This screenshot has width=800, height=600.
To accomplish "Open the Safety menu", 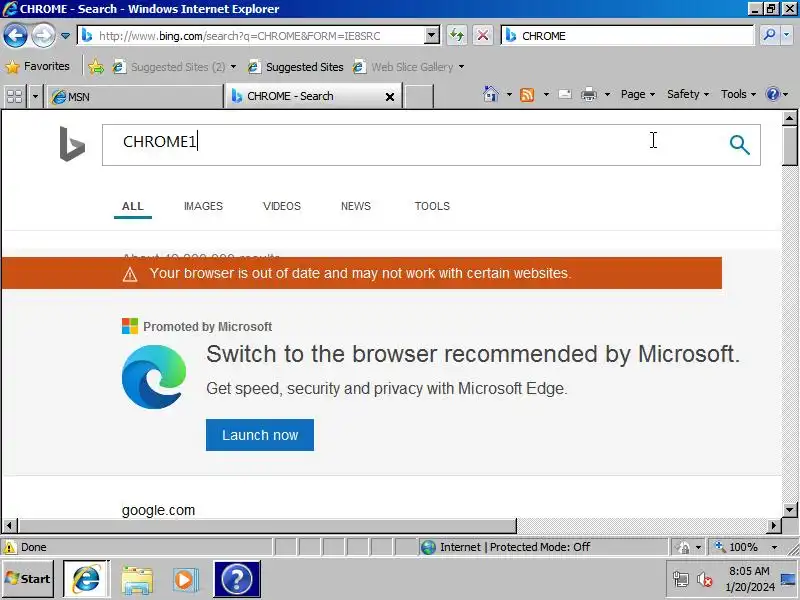I will click(x=688, y=94).
